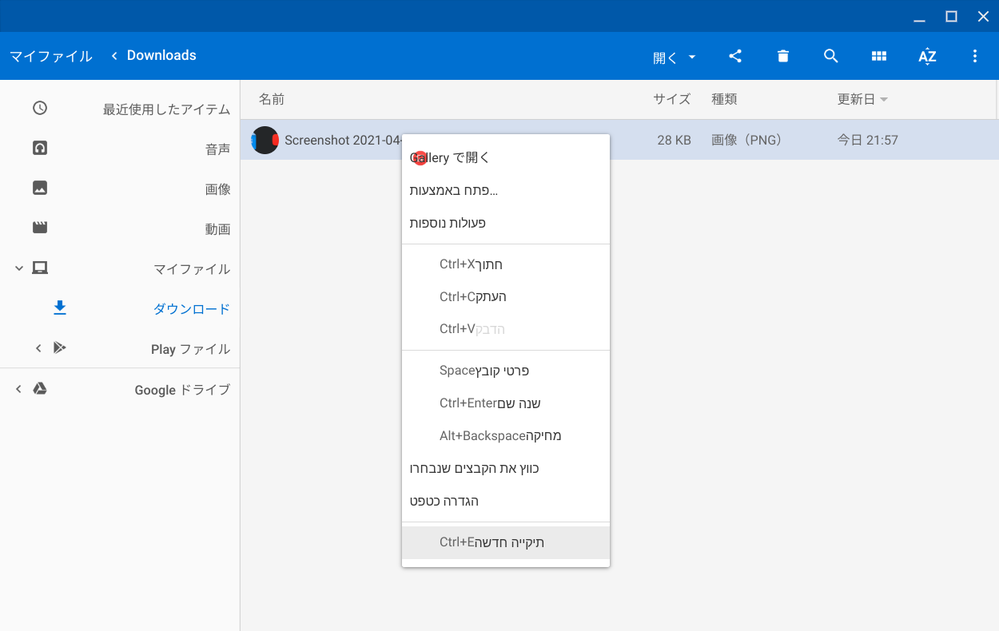Sort by the 名前 column header
Viewport: 999px width, 631px height.
tap(271, 99)
